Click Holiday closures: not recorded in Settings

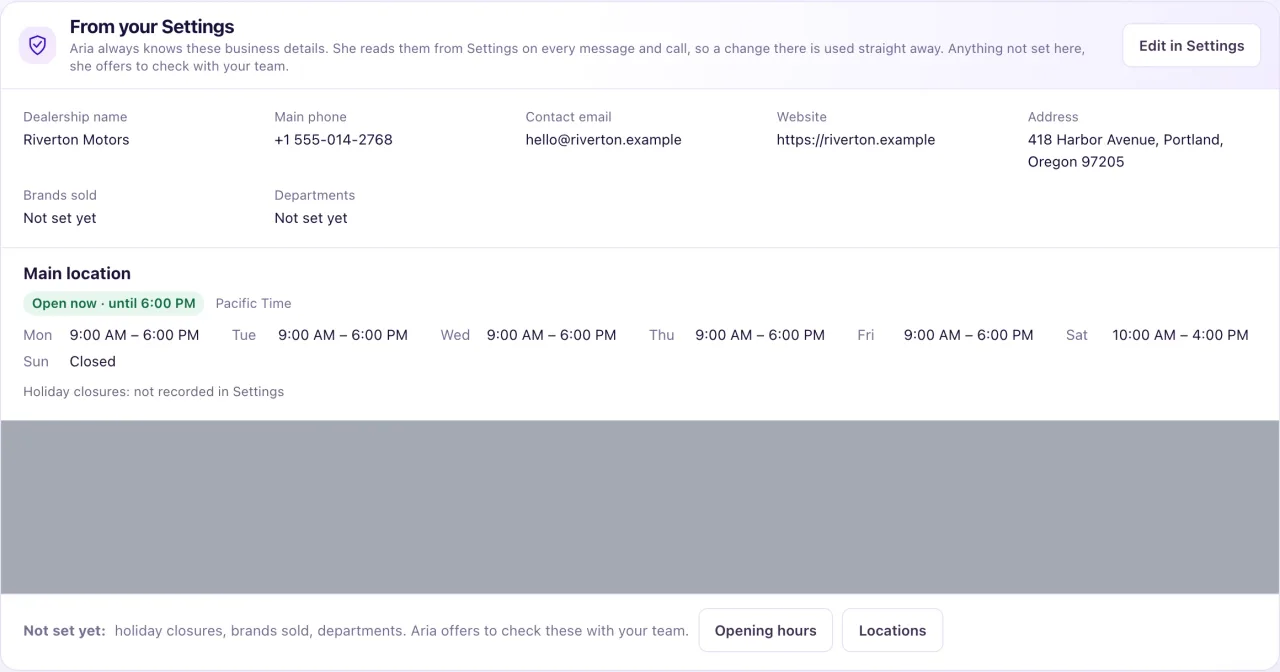pyautogui.click(x=153, y=392)
